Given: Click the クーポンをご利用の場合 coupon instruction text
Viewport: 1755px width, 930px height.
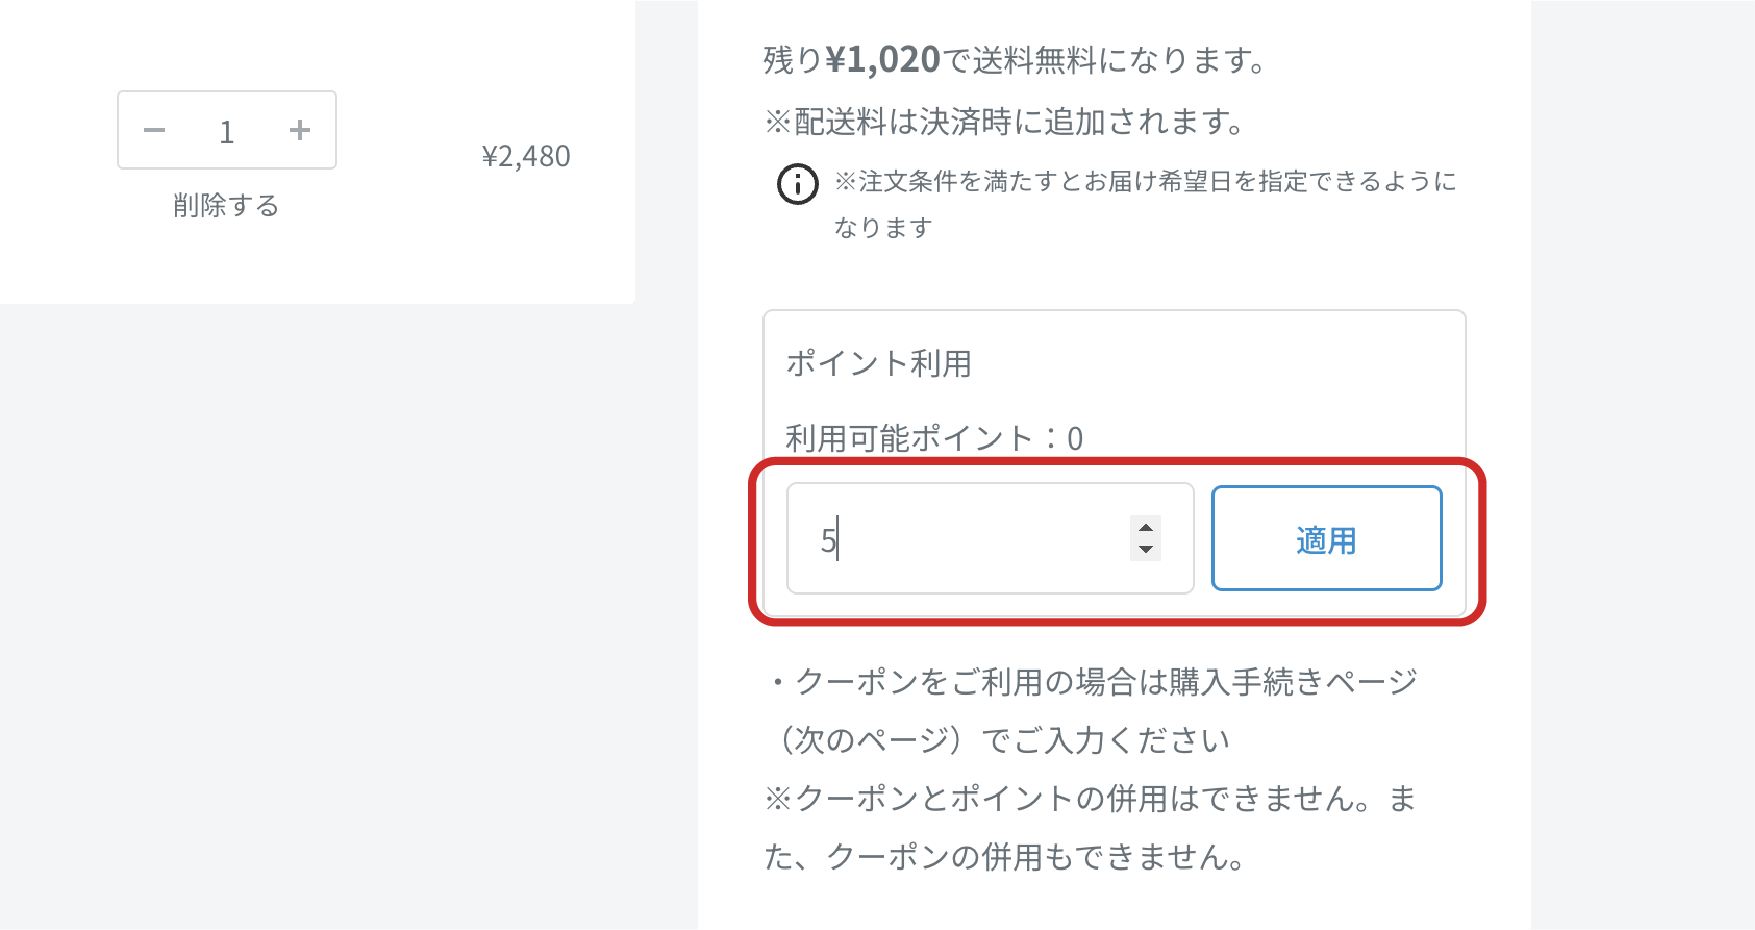Looking at the screenshot, I should tap(1095, 682).
